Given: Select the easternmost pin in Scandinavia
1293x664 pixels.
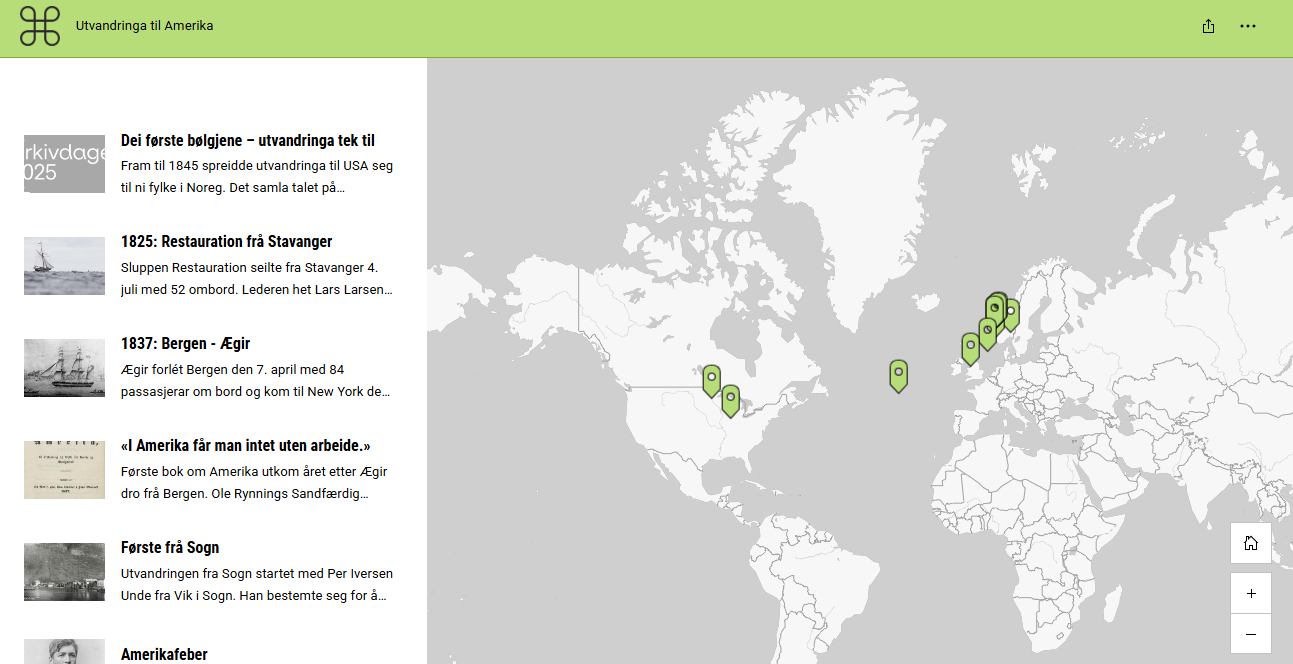Looking at the screenshot, I should (x=1011, y=313).
